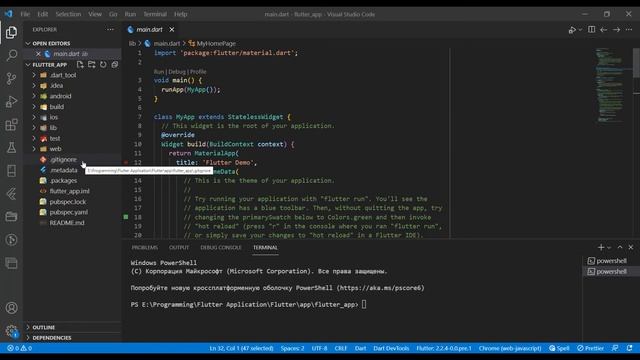Switch to the DEBUG CONSOLE tab

(221, 247)
